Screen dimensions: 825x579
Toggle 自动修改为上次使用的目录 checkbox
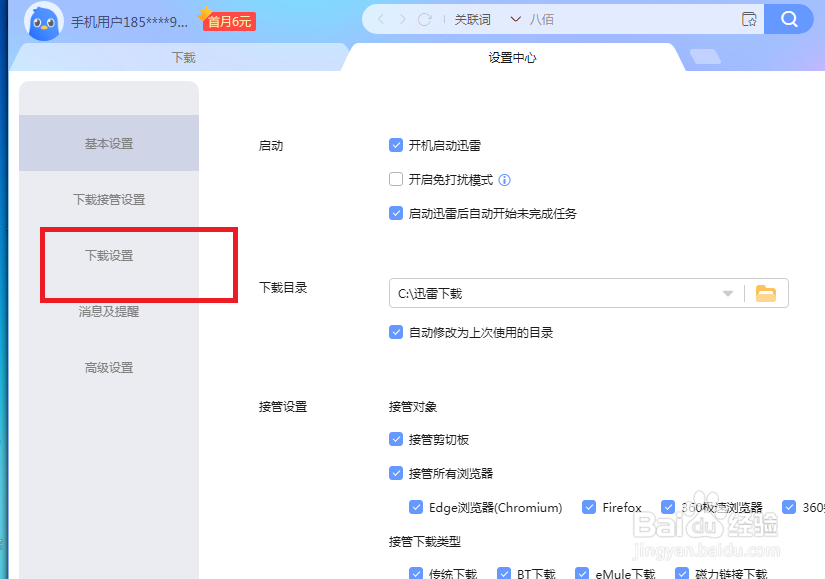coord(396,332)
